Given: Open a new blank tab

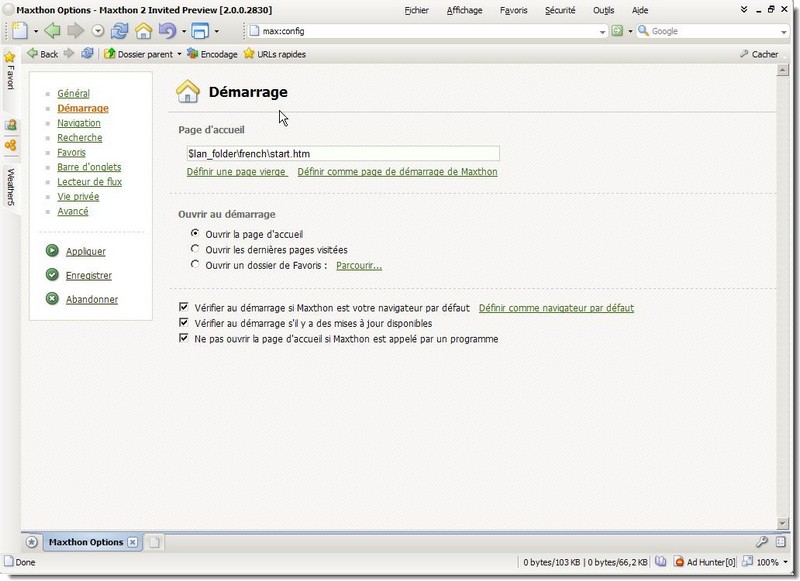Looking at the screenshot, I should [x=155, y=542].
